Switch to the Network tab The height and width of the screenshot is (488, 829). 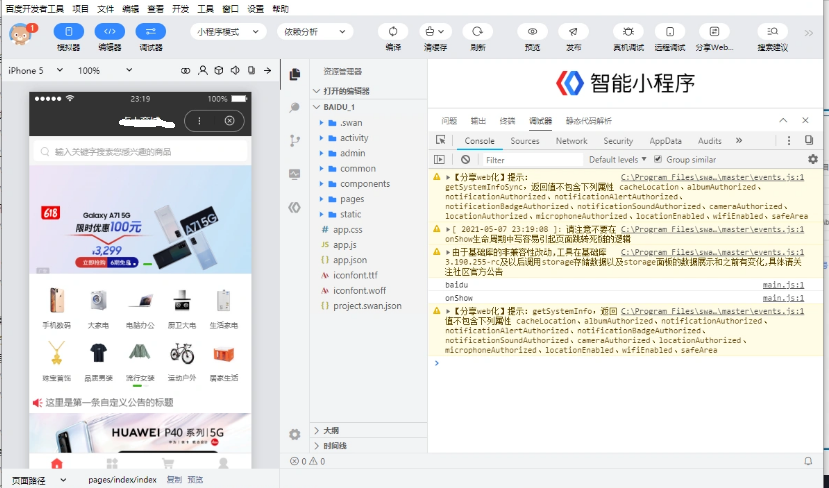point(571,141)
